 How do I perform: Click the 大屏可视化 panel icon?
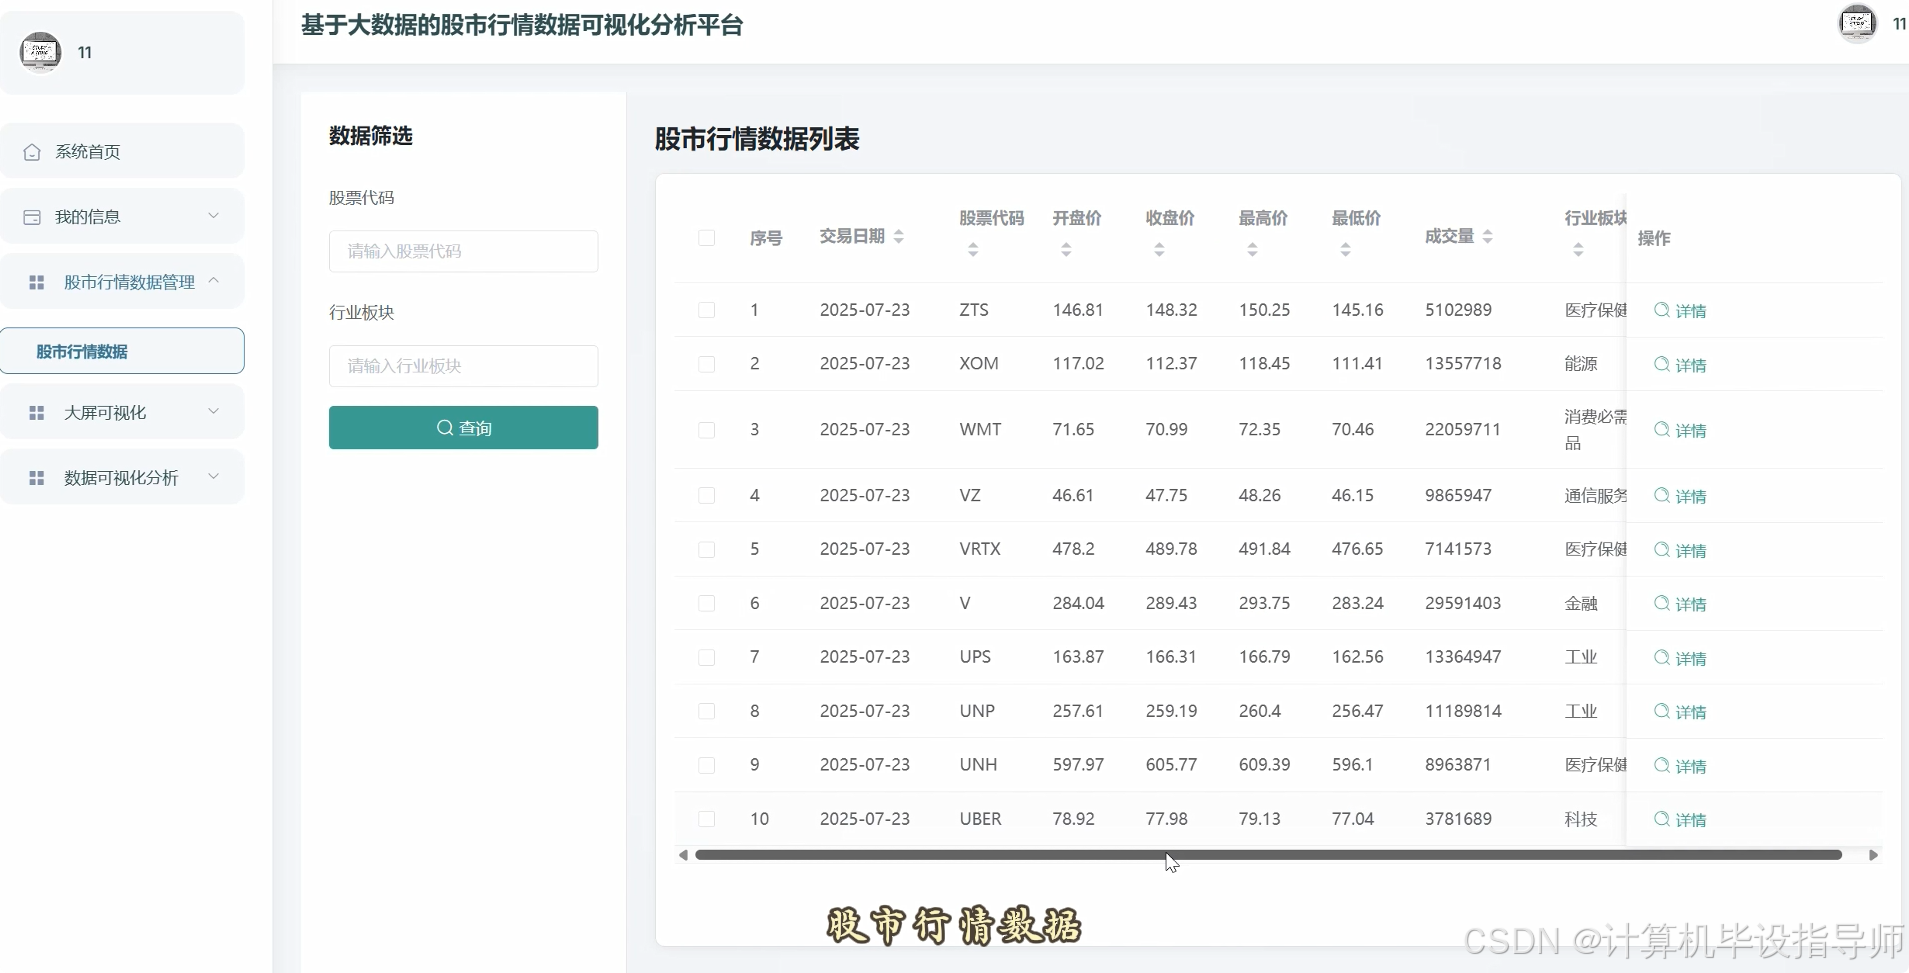[37, 411]
